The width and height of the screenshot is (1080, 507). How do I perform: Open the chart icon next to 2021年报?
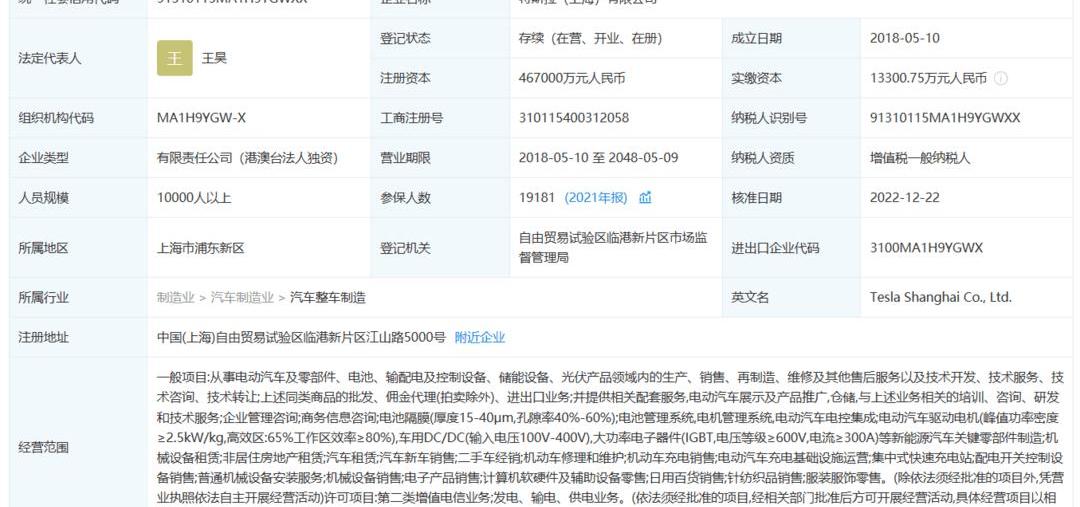(645, 198)
